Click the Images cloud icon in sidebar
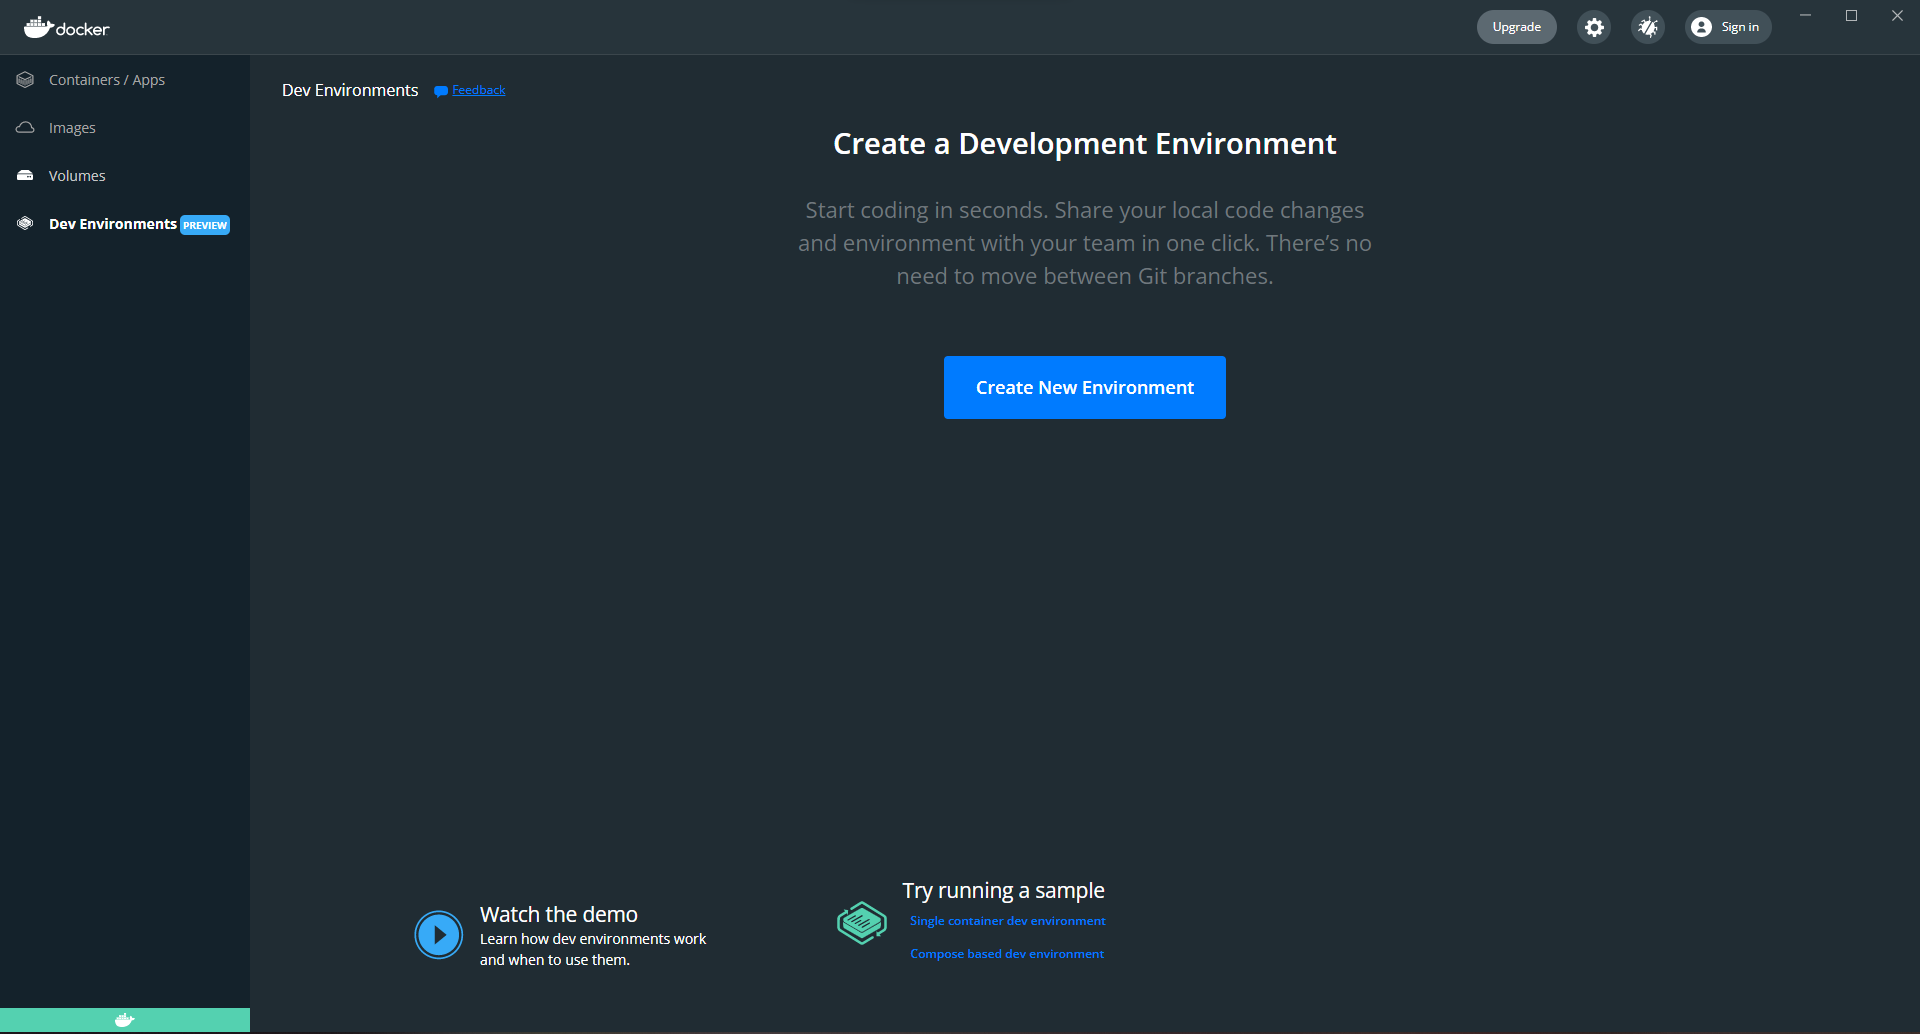Viewport: 1920px width, 1034px height. click(26, 128)
